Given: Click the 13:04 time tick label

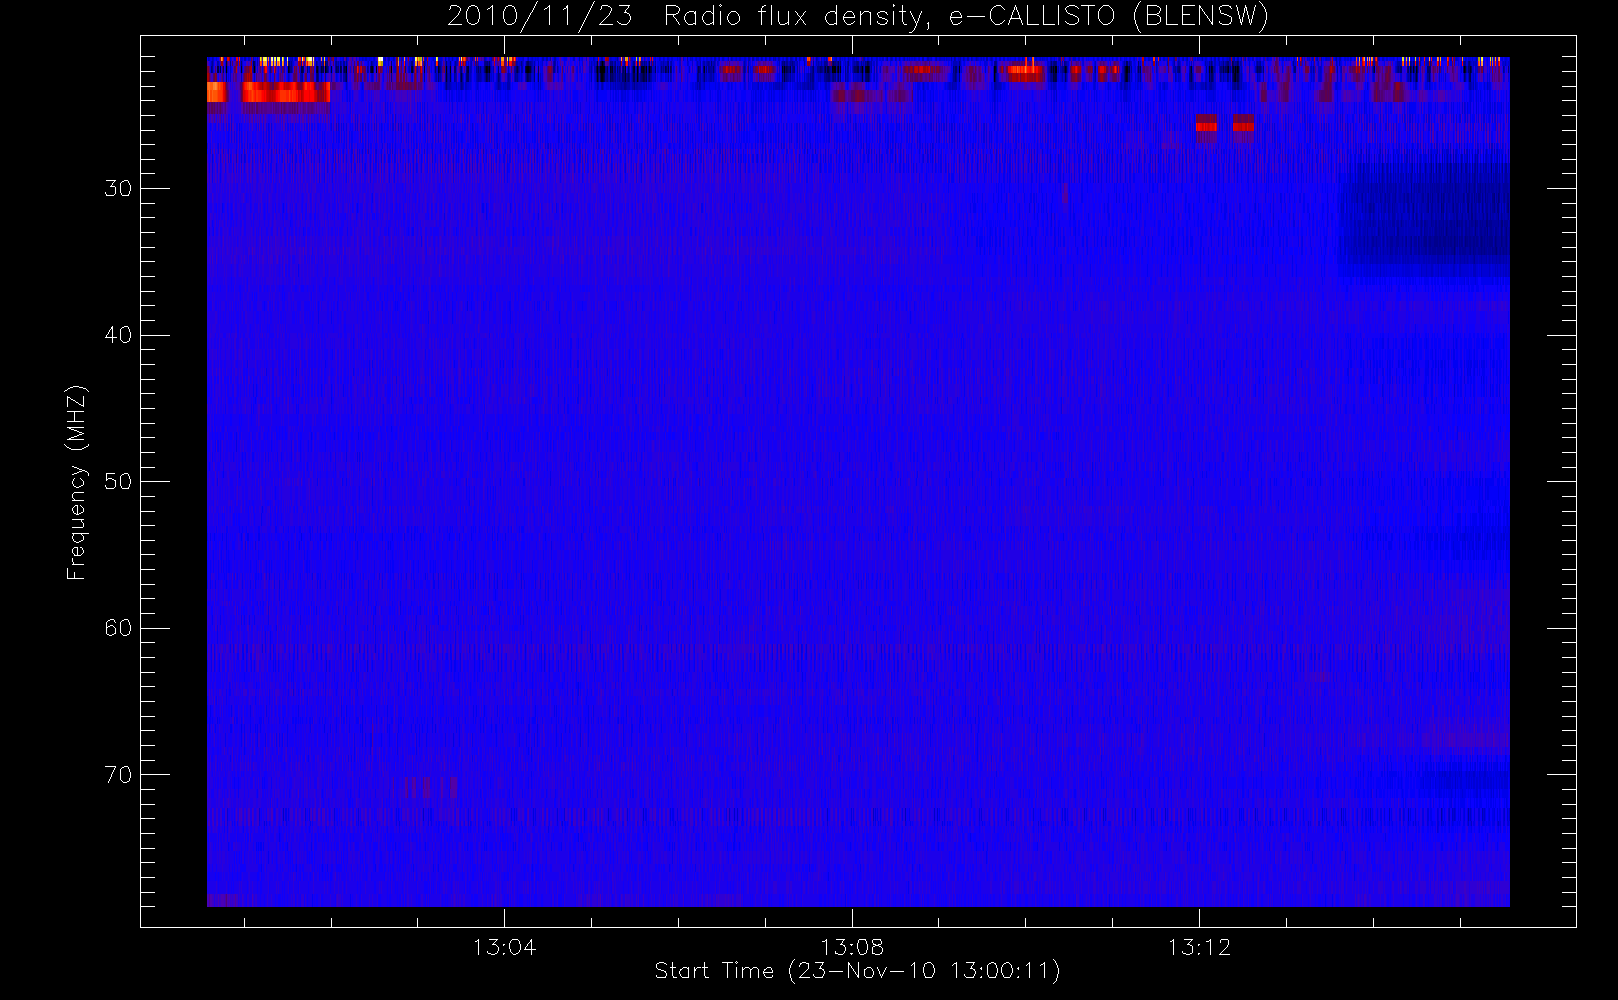Looking at the screenshot, I should tap(504, 947).
